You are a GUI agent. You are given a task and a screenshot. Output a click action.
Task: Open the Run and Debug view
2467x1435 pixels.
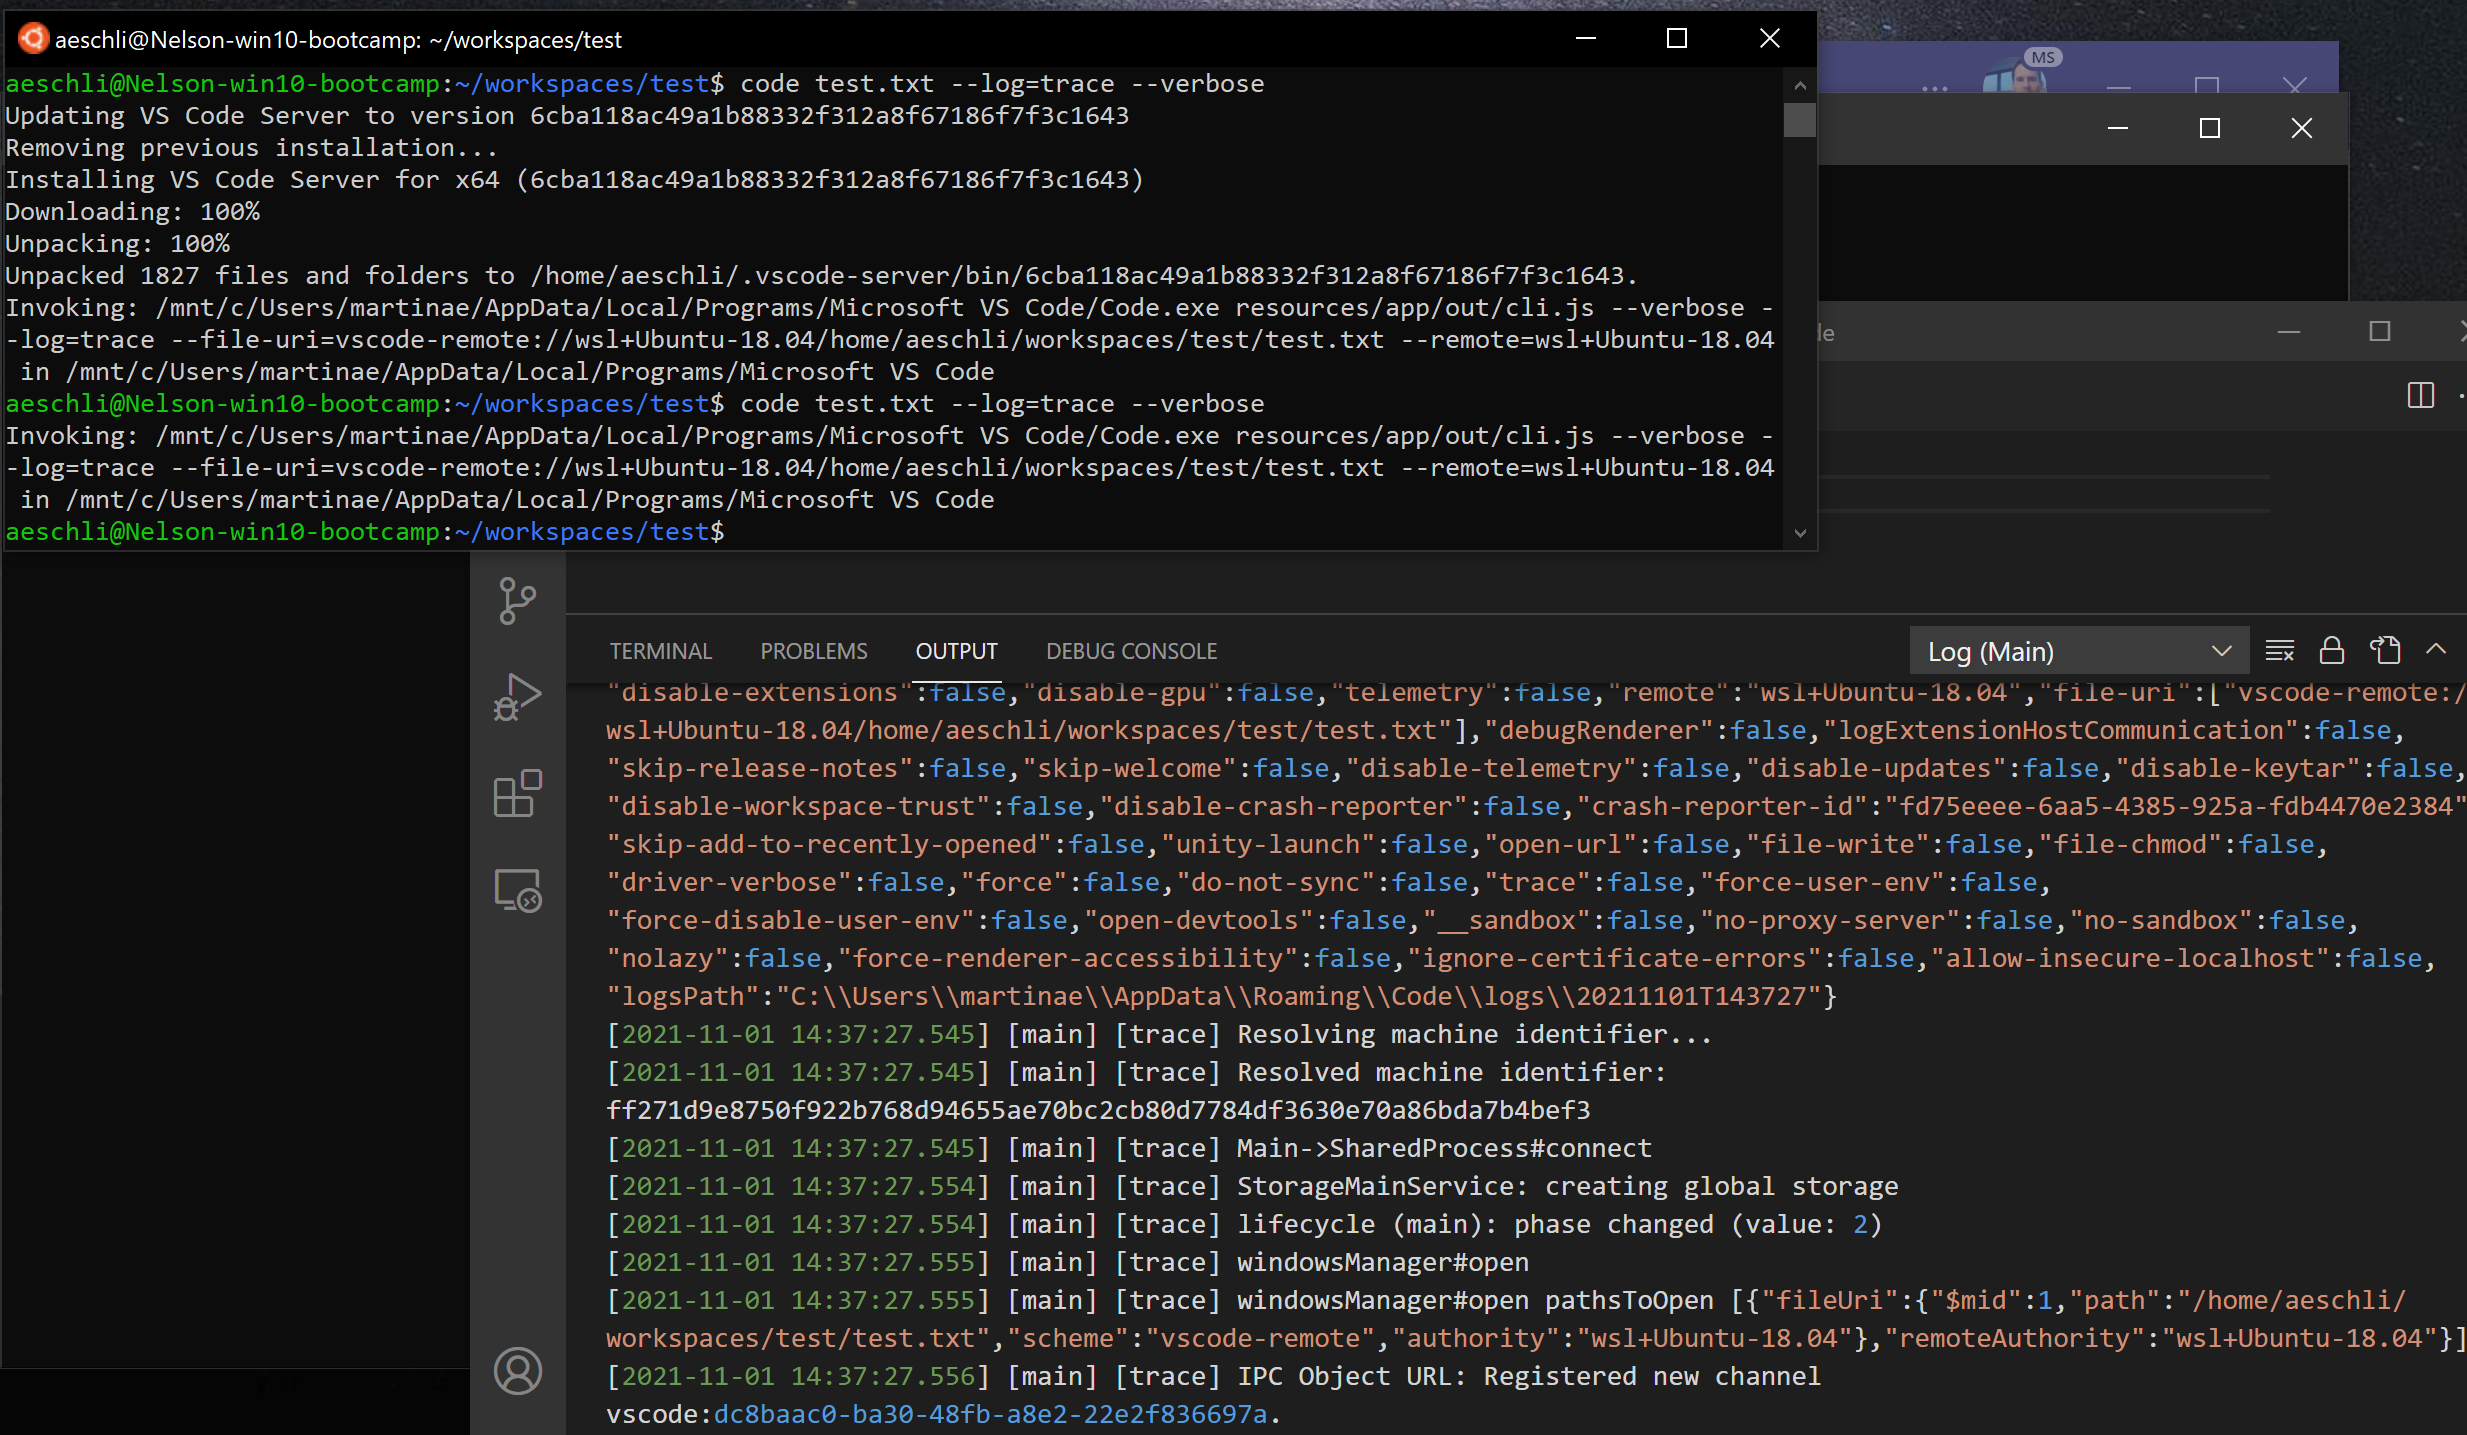pos(518,697)
